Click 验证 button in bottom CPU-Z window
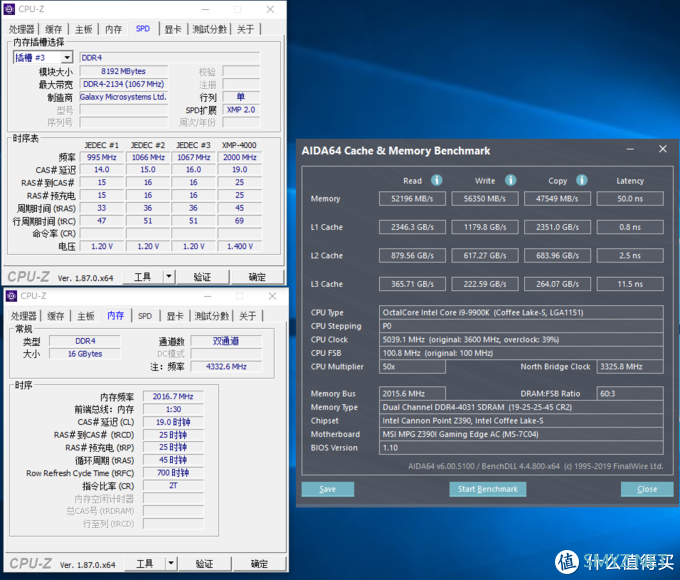This screenshot has width=680, height=580. (x=204, y=563)
